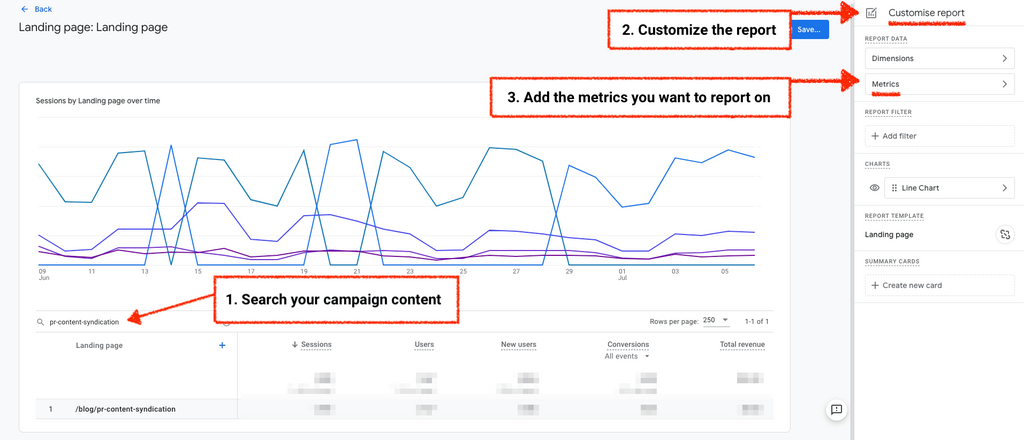Click the Back arrow icon

[x=25, y=9]
